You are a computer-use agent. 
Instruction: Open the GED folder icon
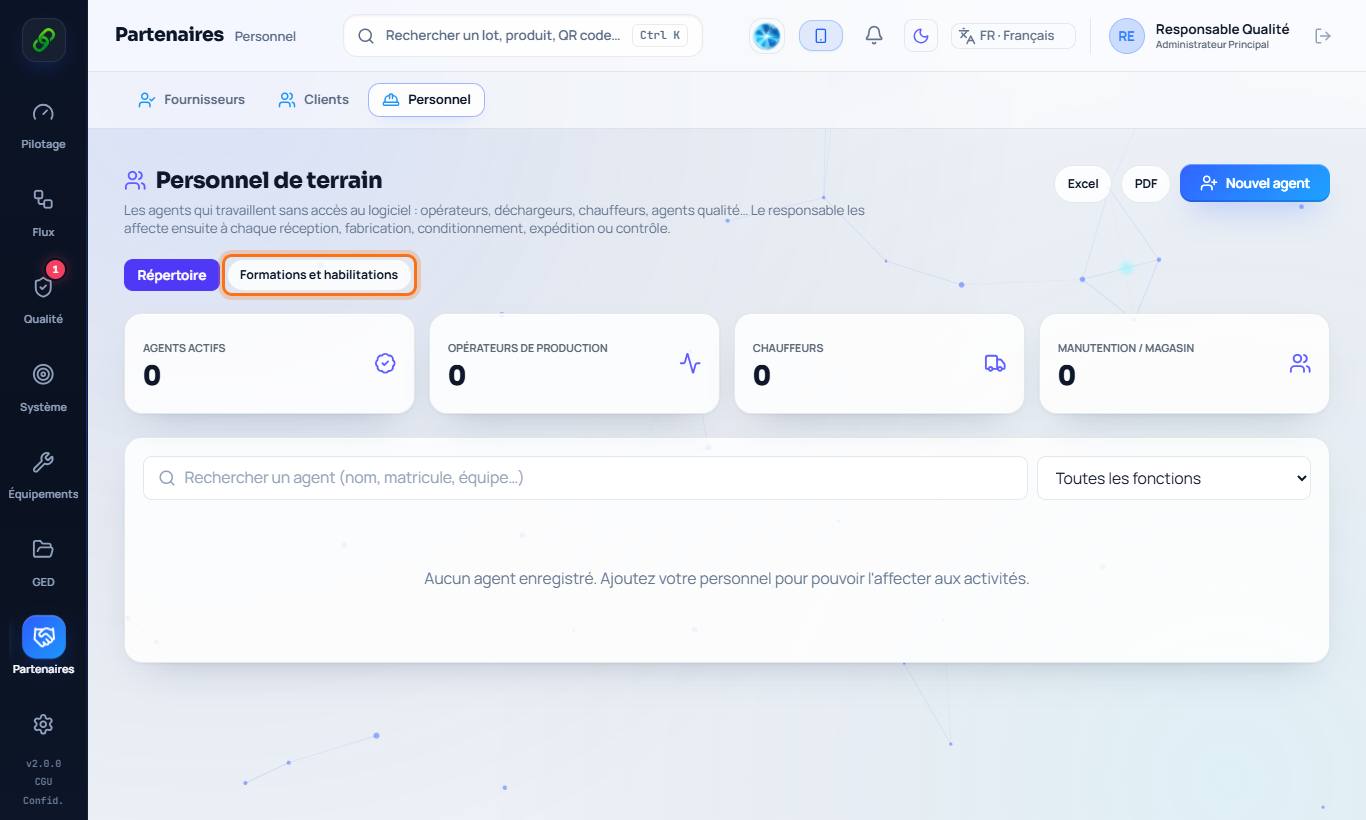[x=43, y=549]
